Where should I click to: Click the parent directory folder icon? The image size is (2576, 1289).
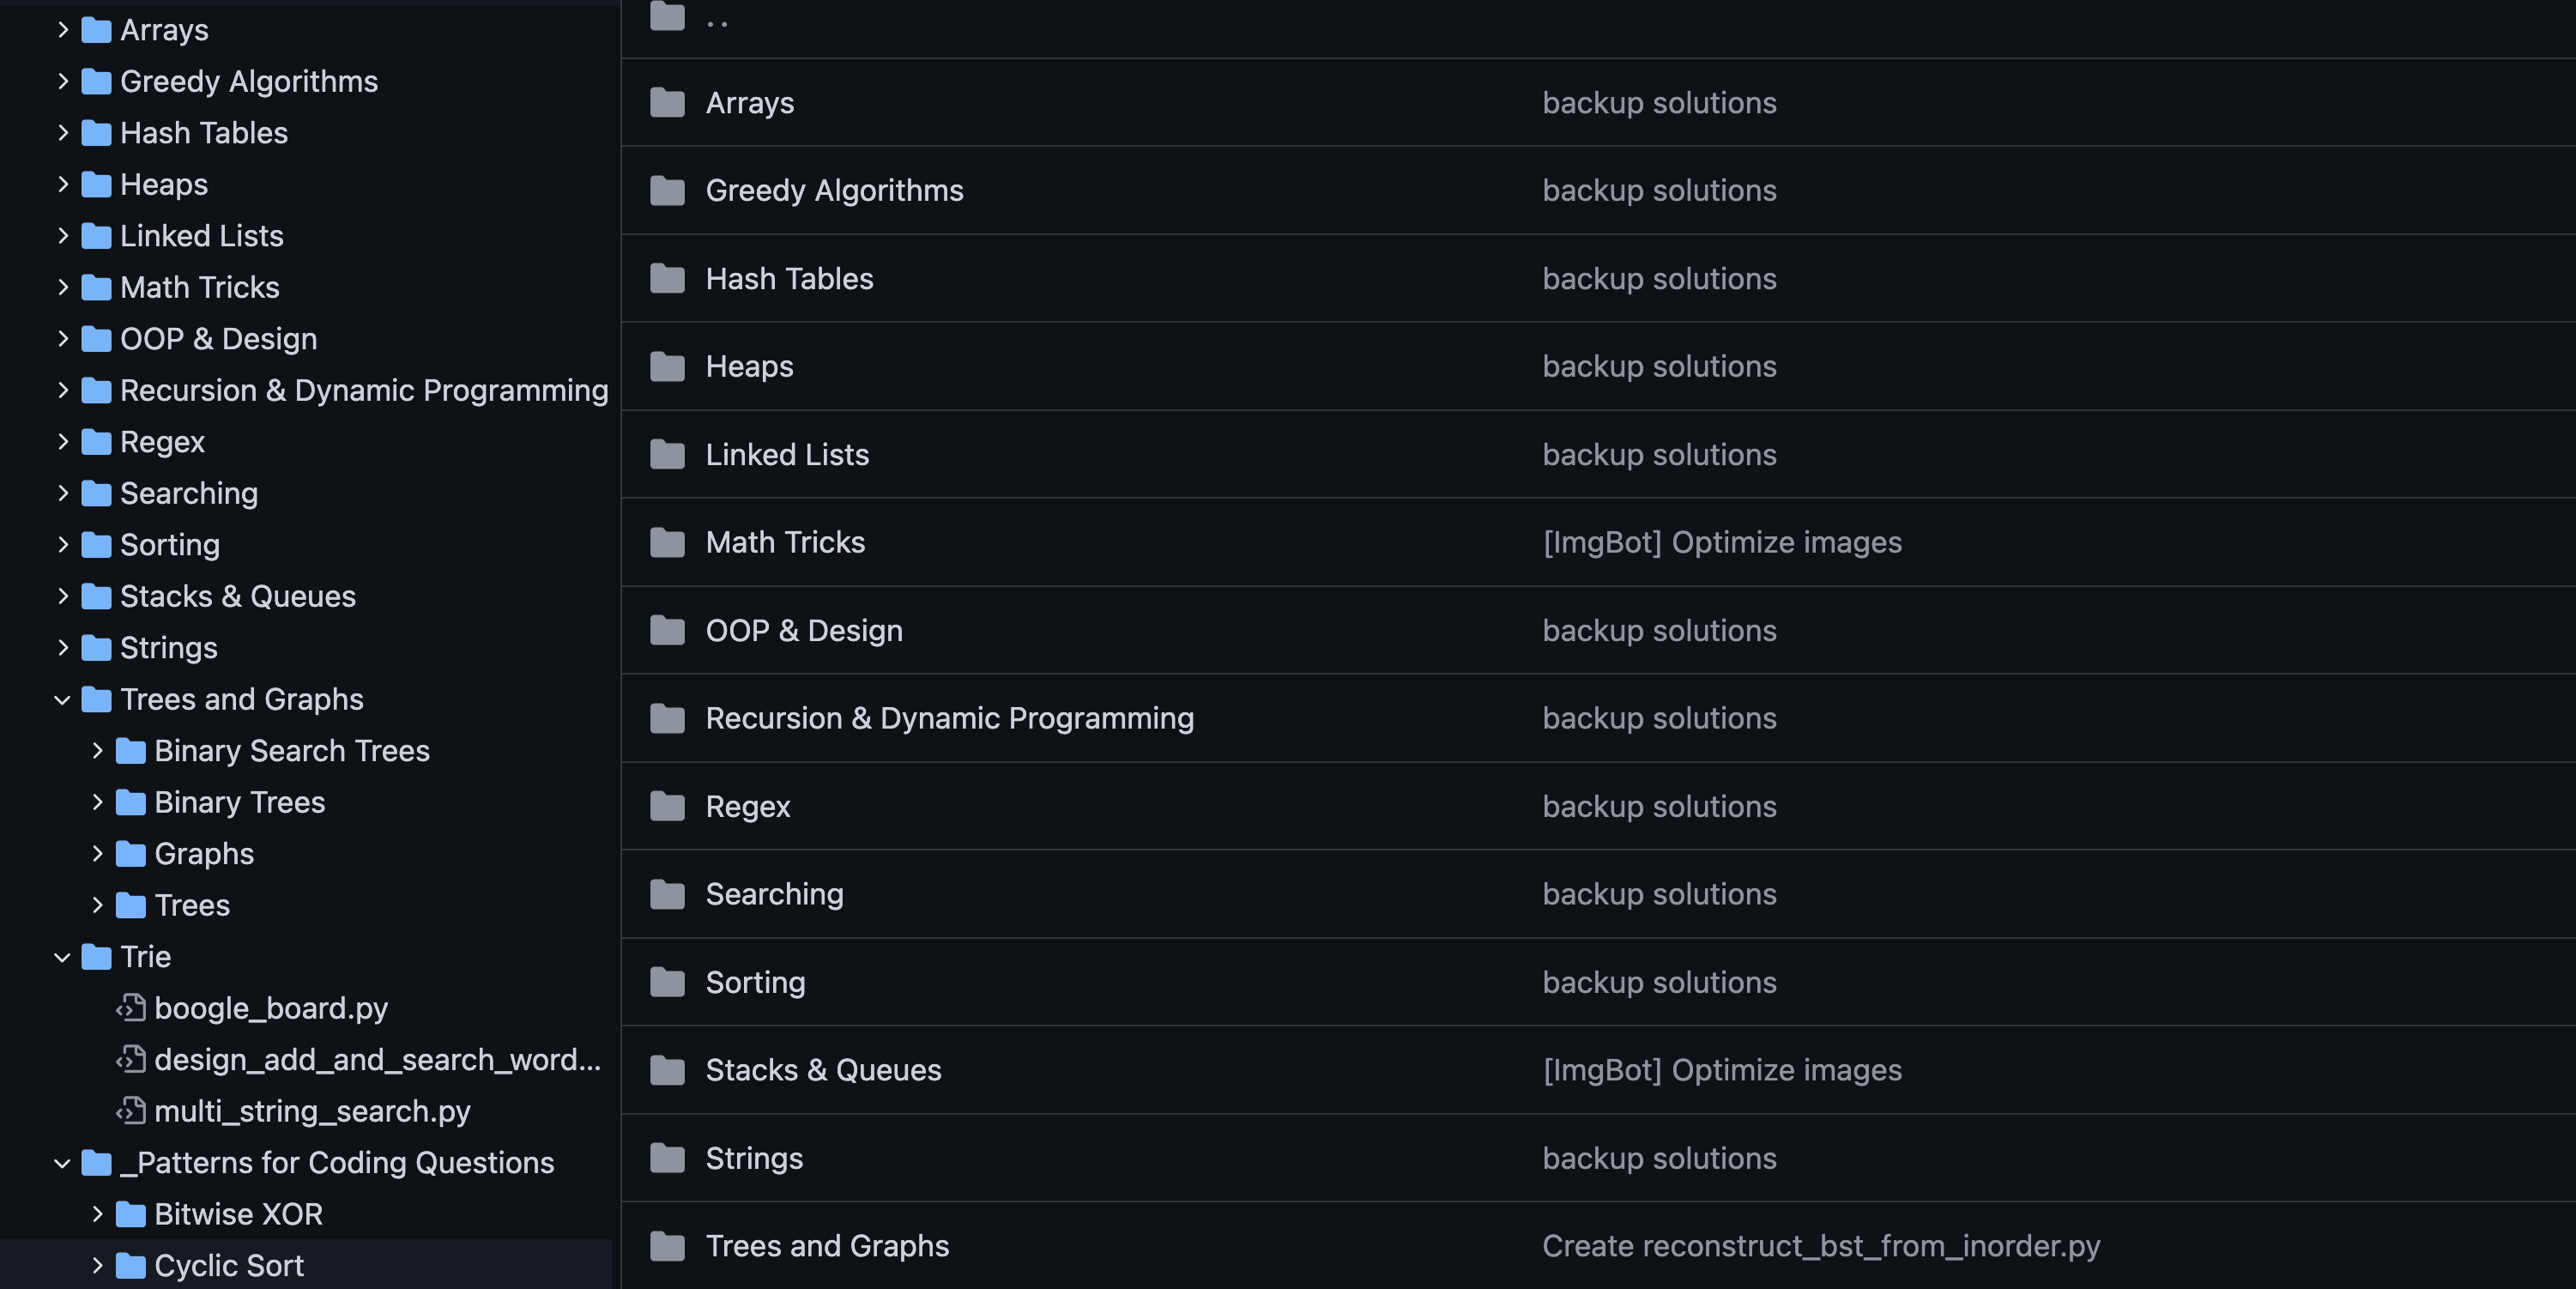[x=667, y=17]
